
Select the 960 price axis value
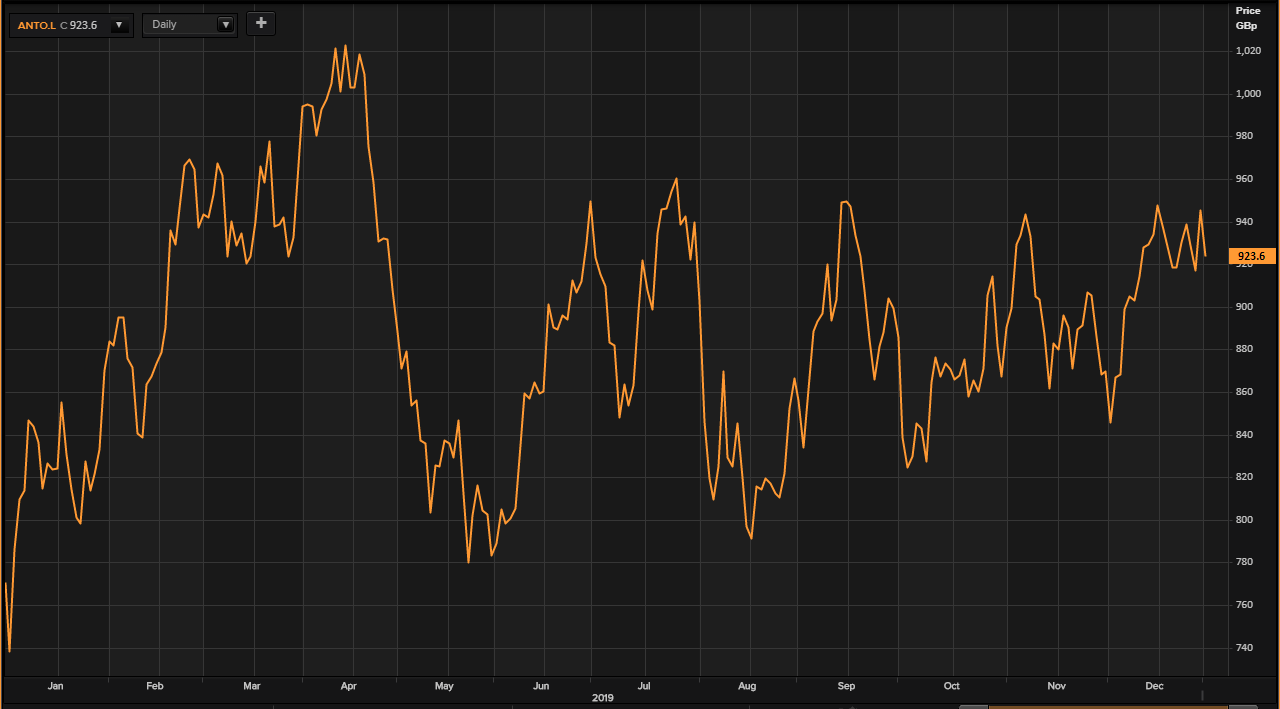click(1245, 179)
